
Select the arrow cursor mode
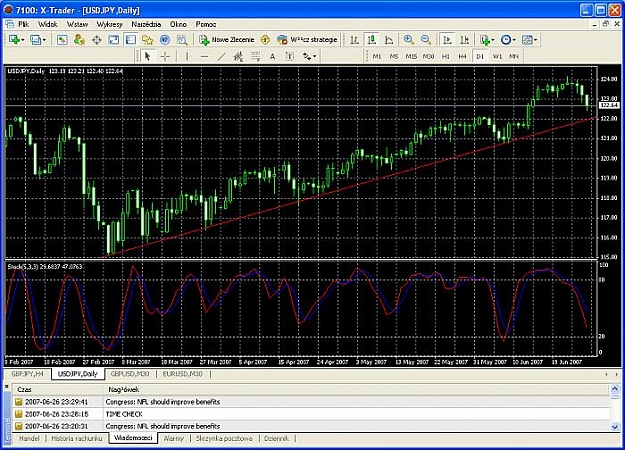pos(147,57)
